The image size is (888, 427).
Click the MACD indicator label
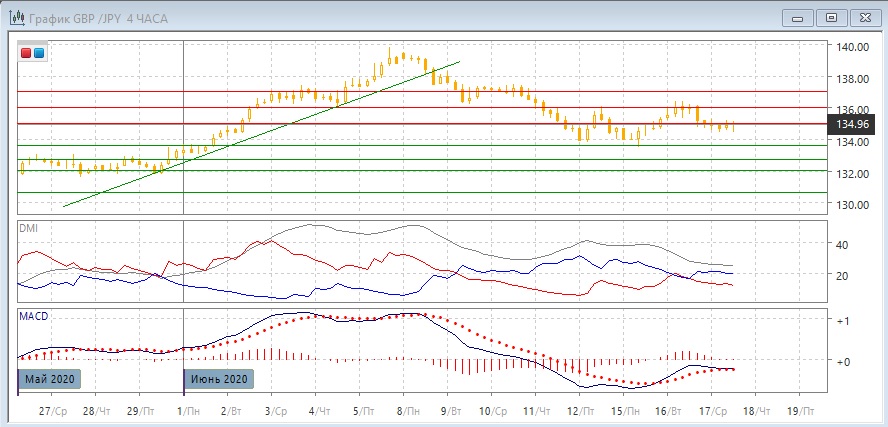(34, 316)
